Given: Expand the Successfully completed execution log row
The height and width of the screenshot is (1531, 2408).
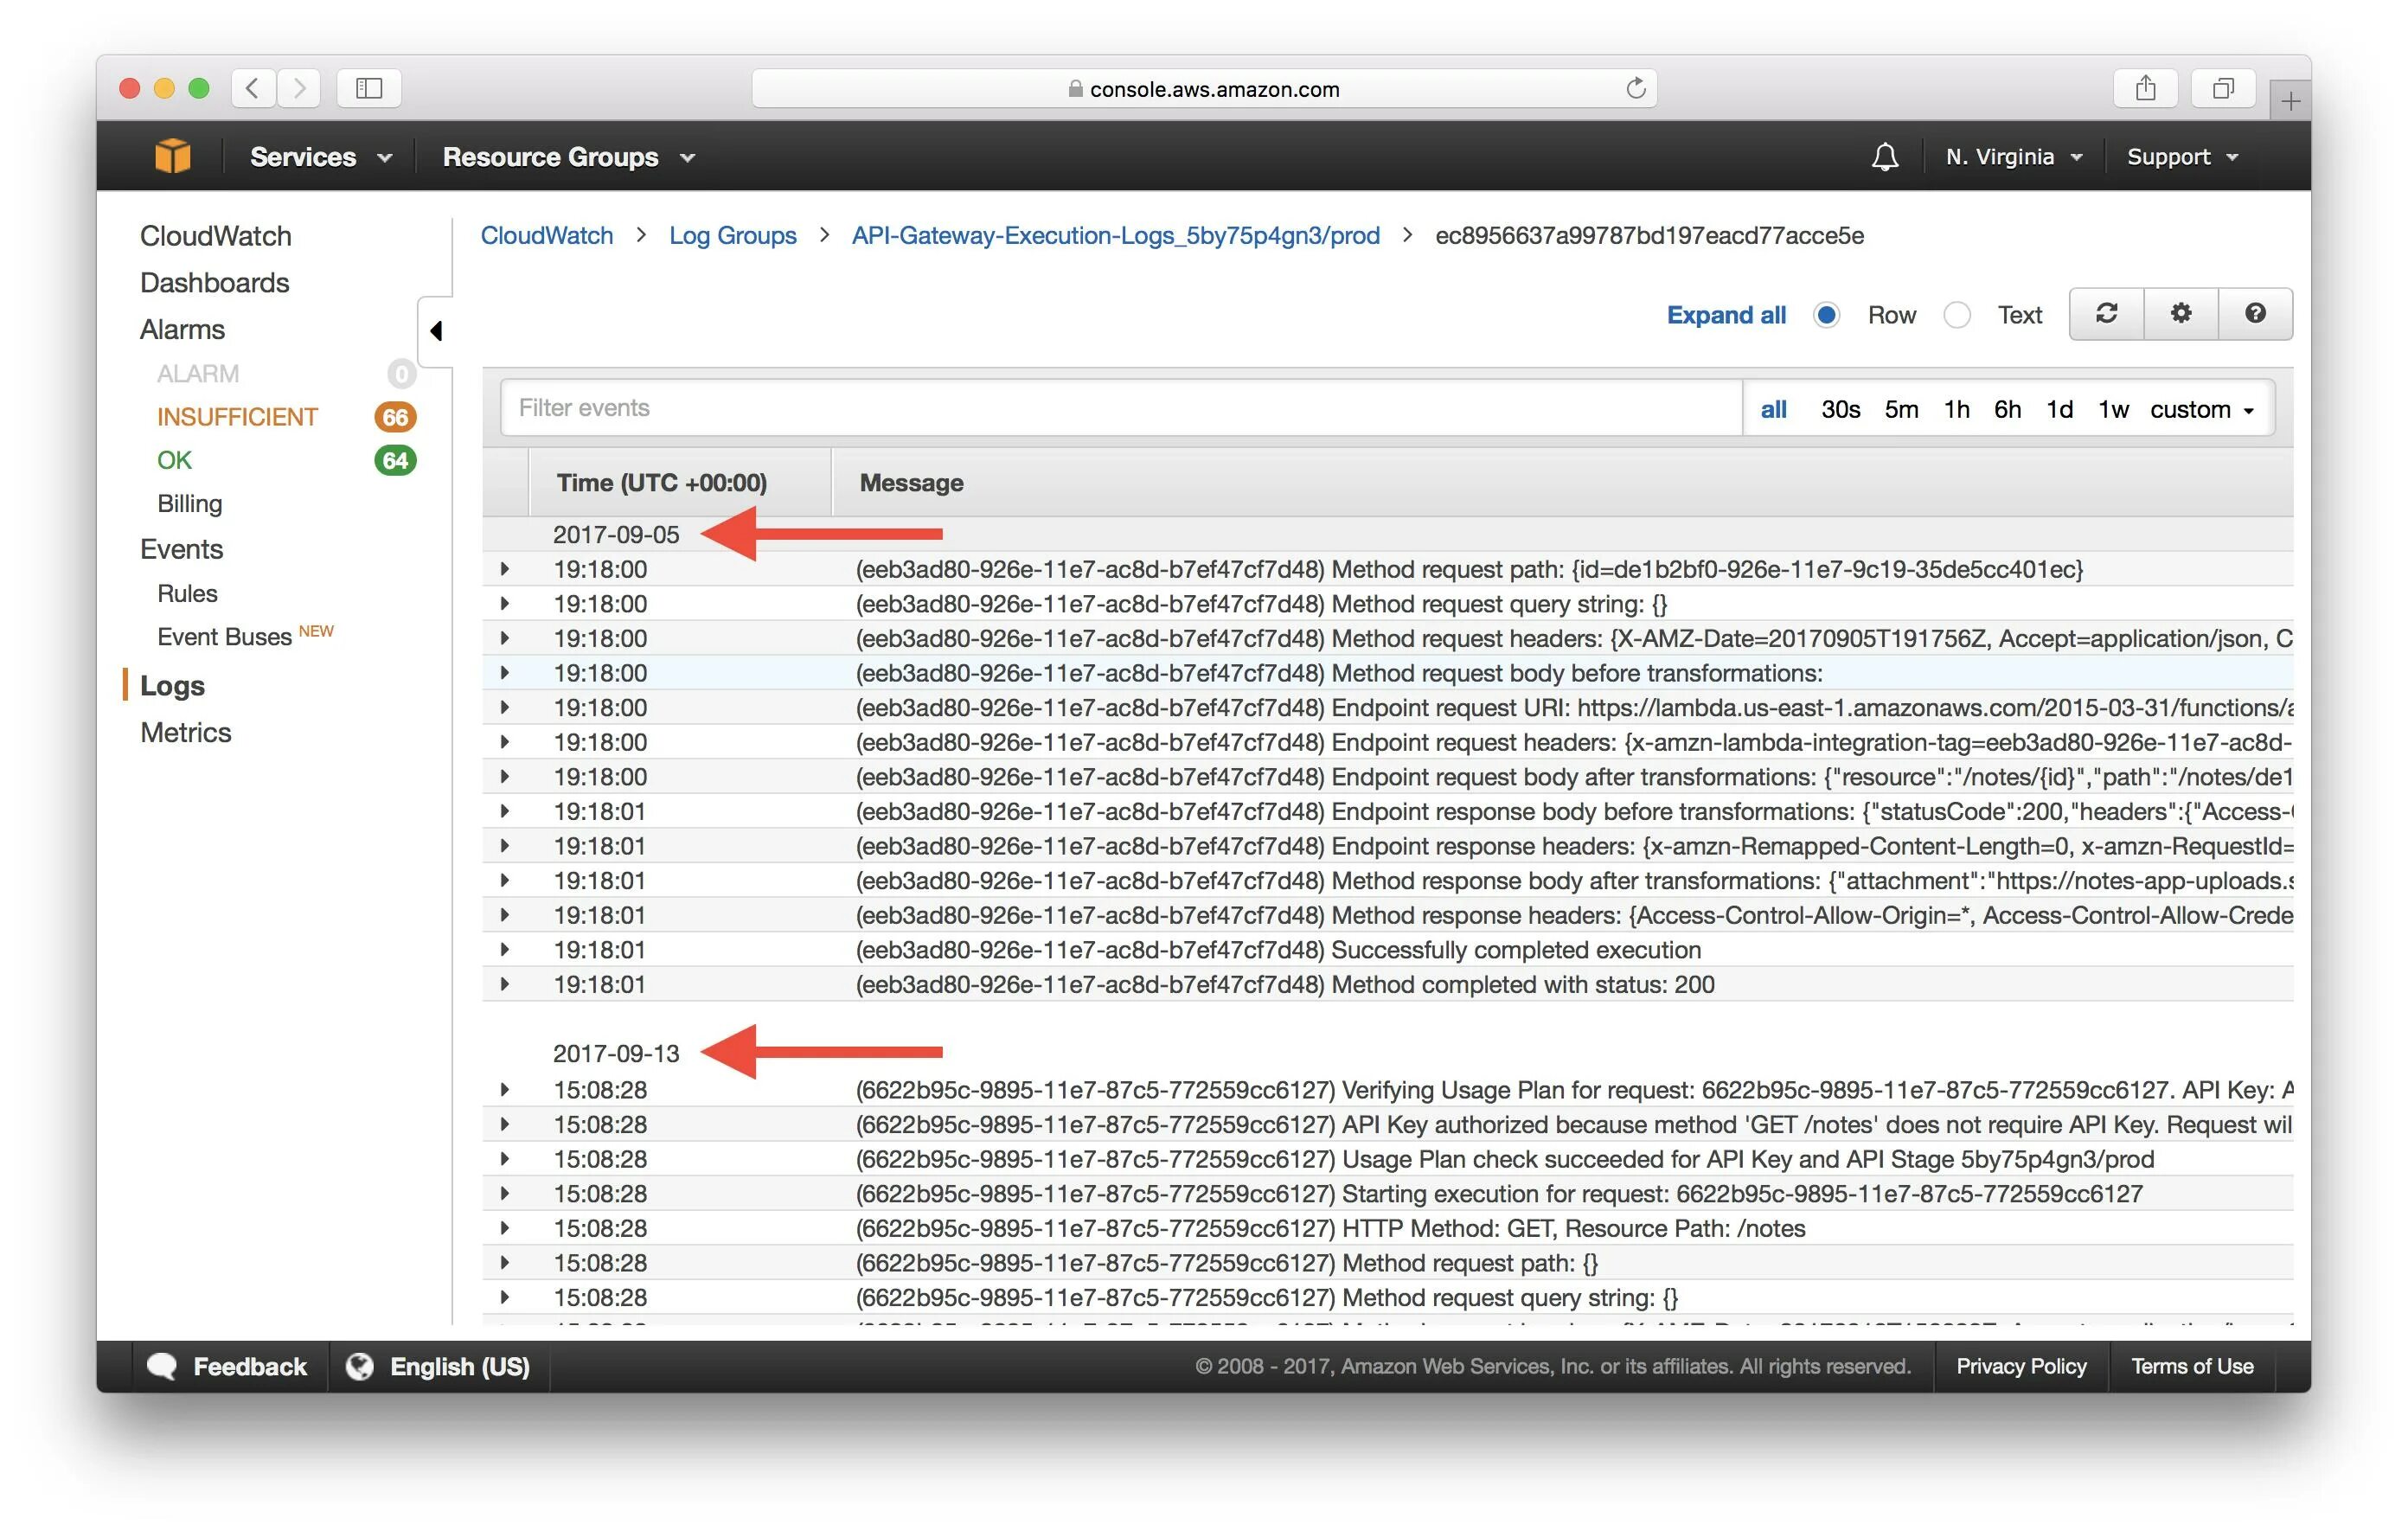Looking at the screenshot, I should point(505,949).
